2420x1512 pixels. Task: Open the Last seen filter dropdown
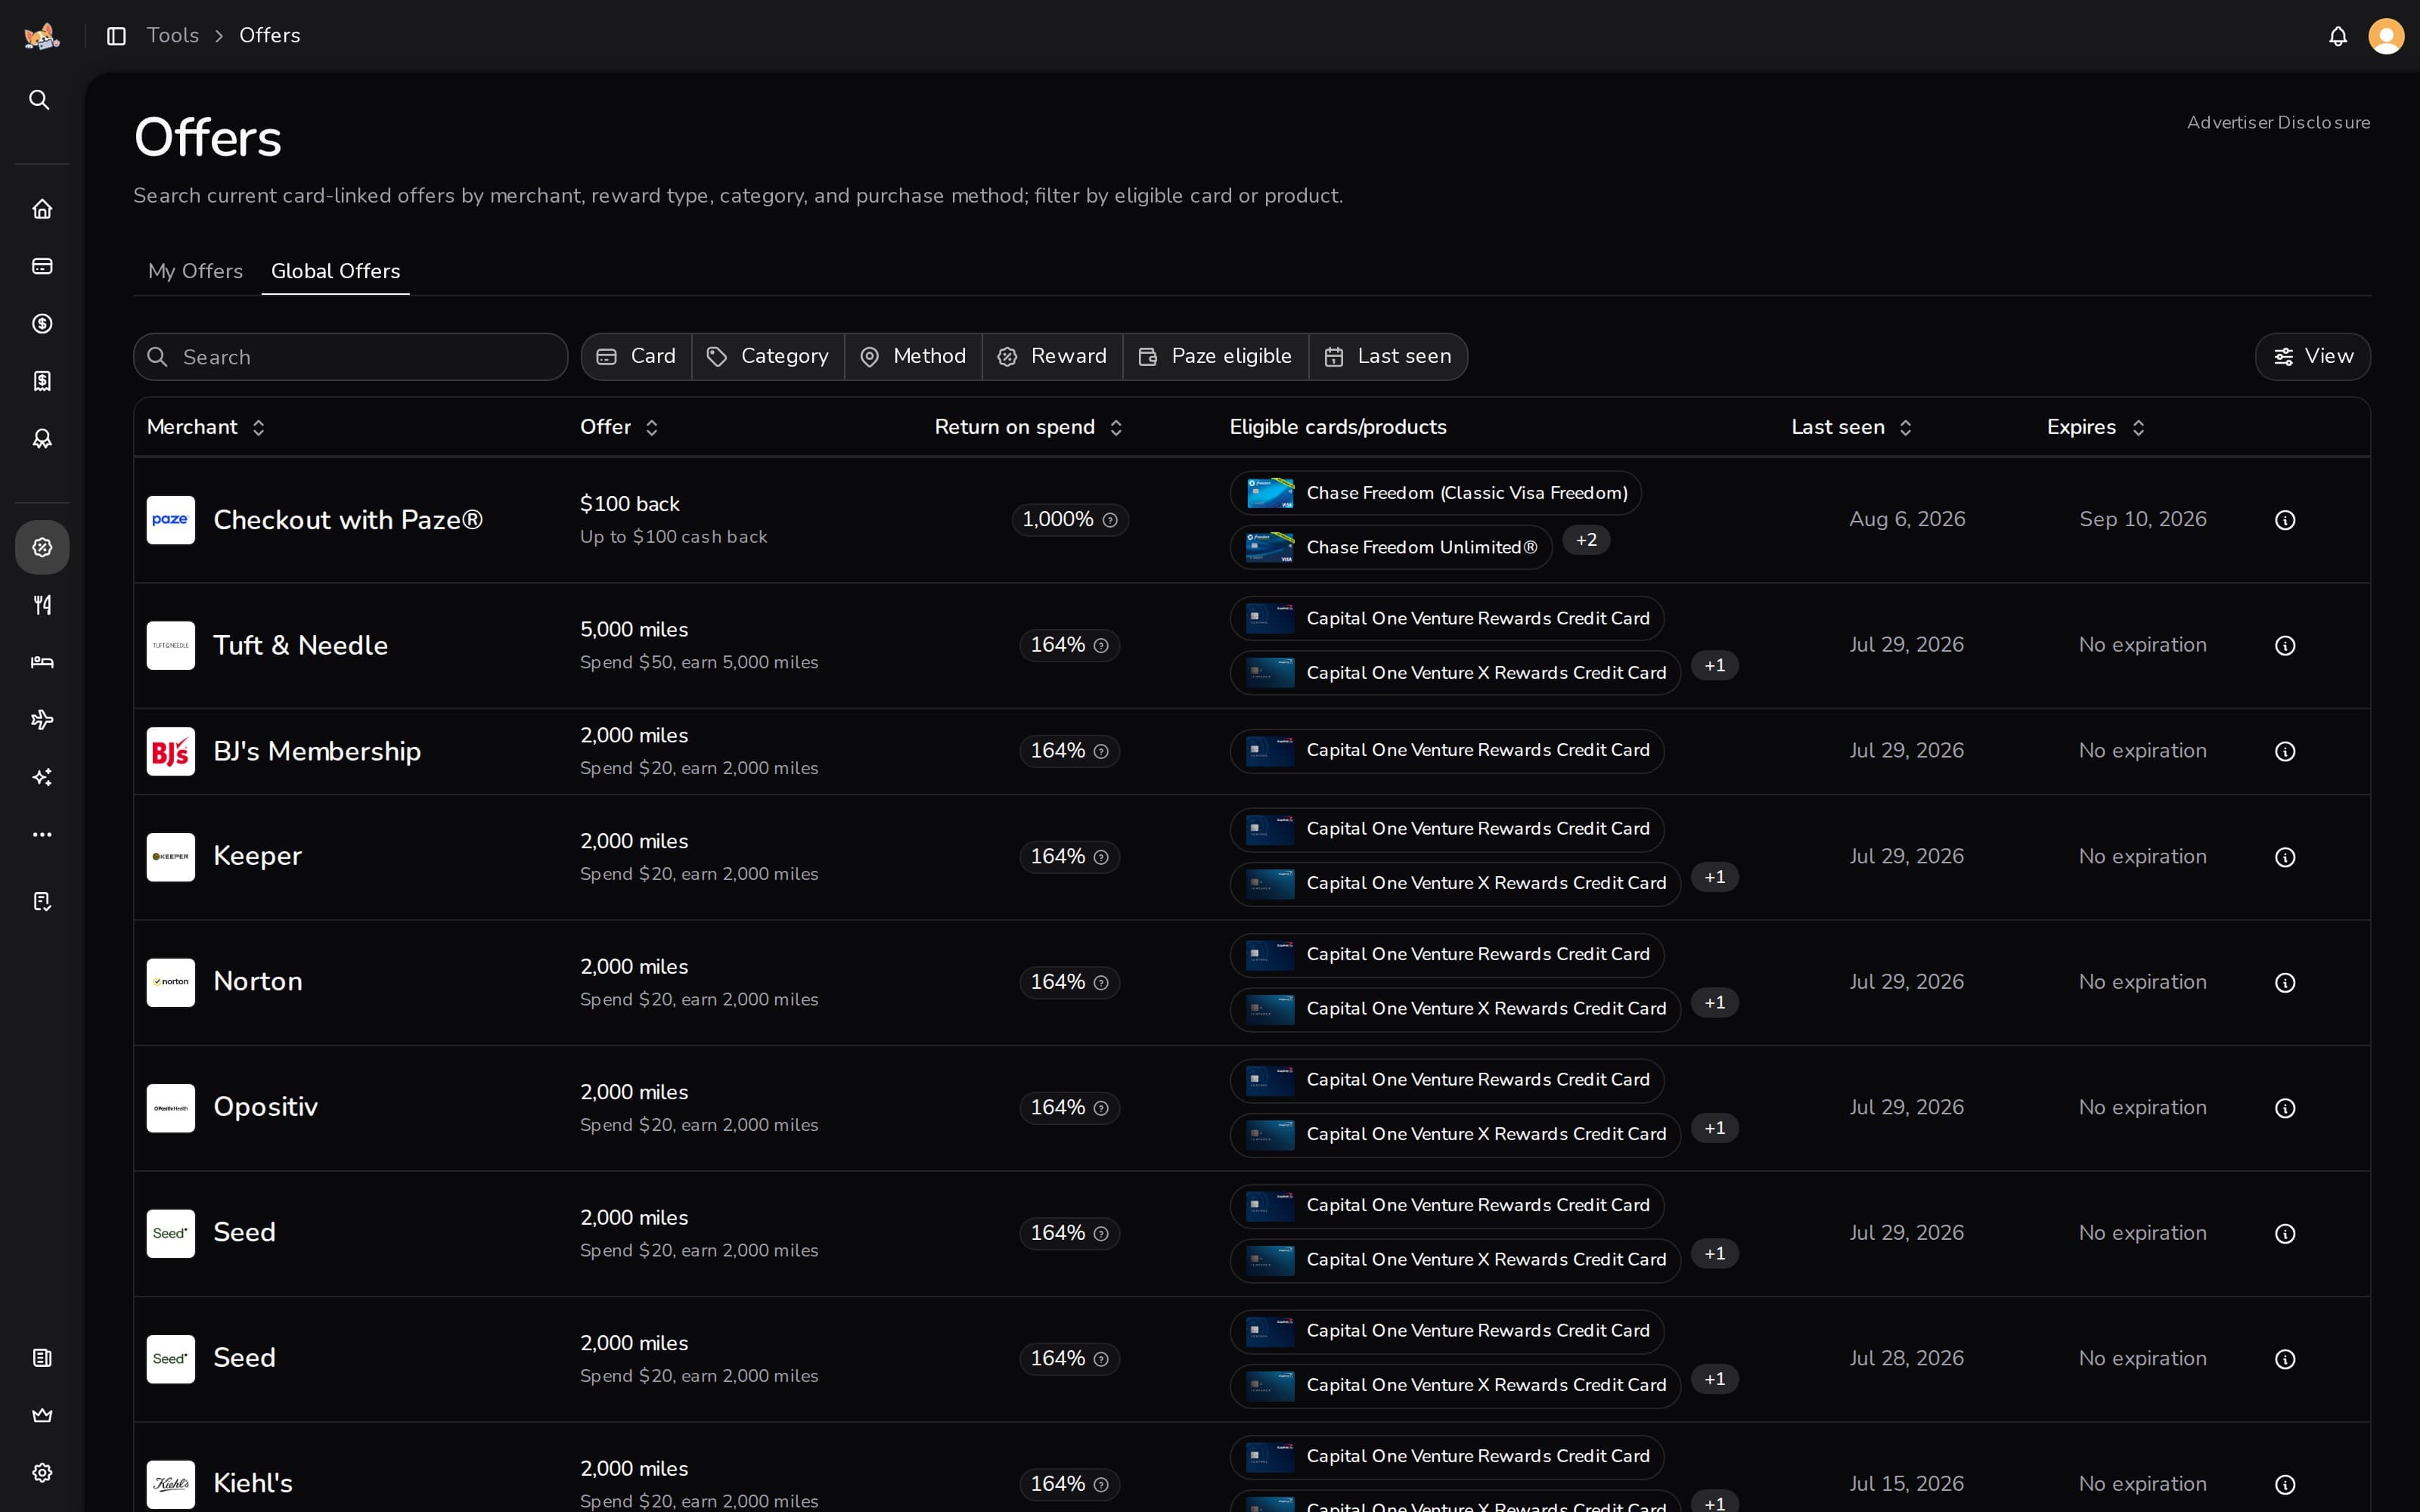(1388, 357)
